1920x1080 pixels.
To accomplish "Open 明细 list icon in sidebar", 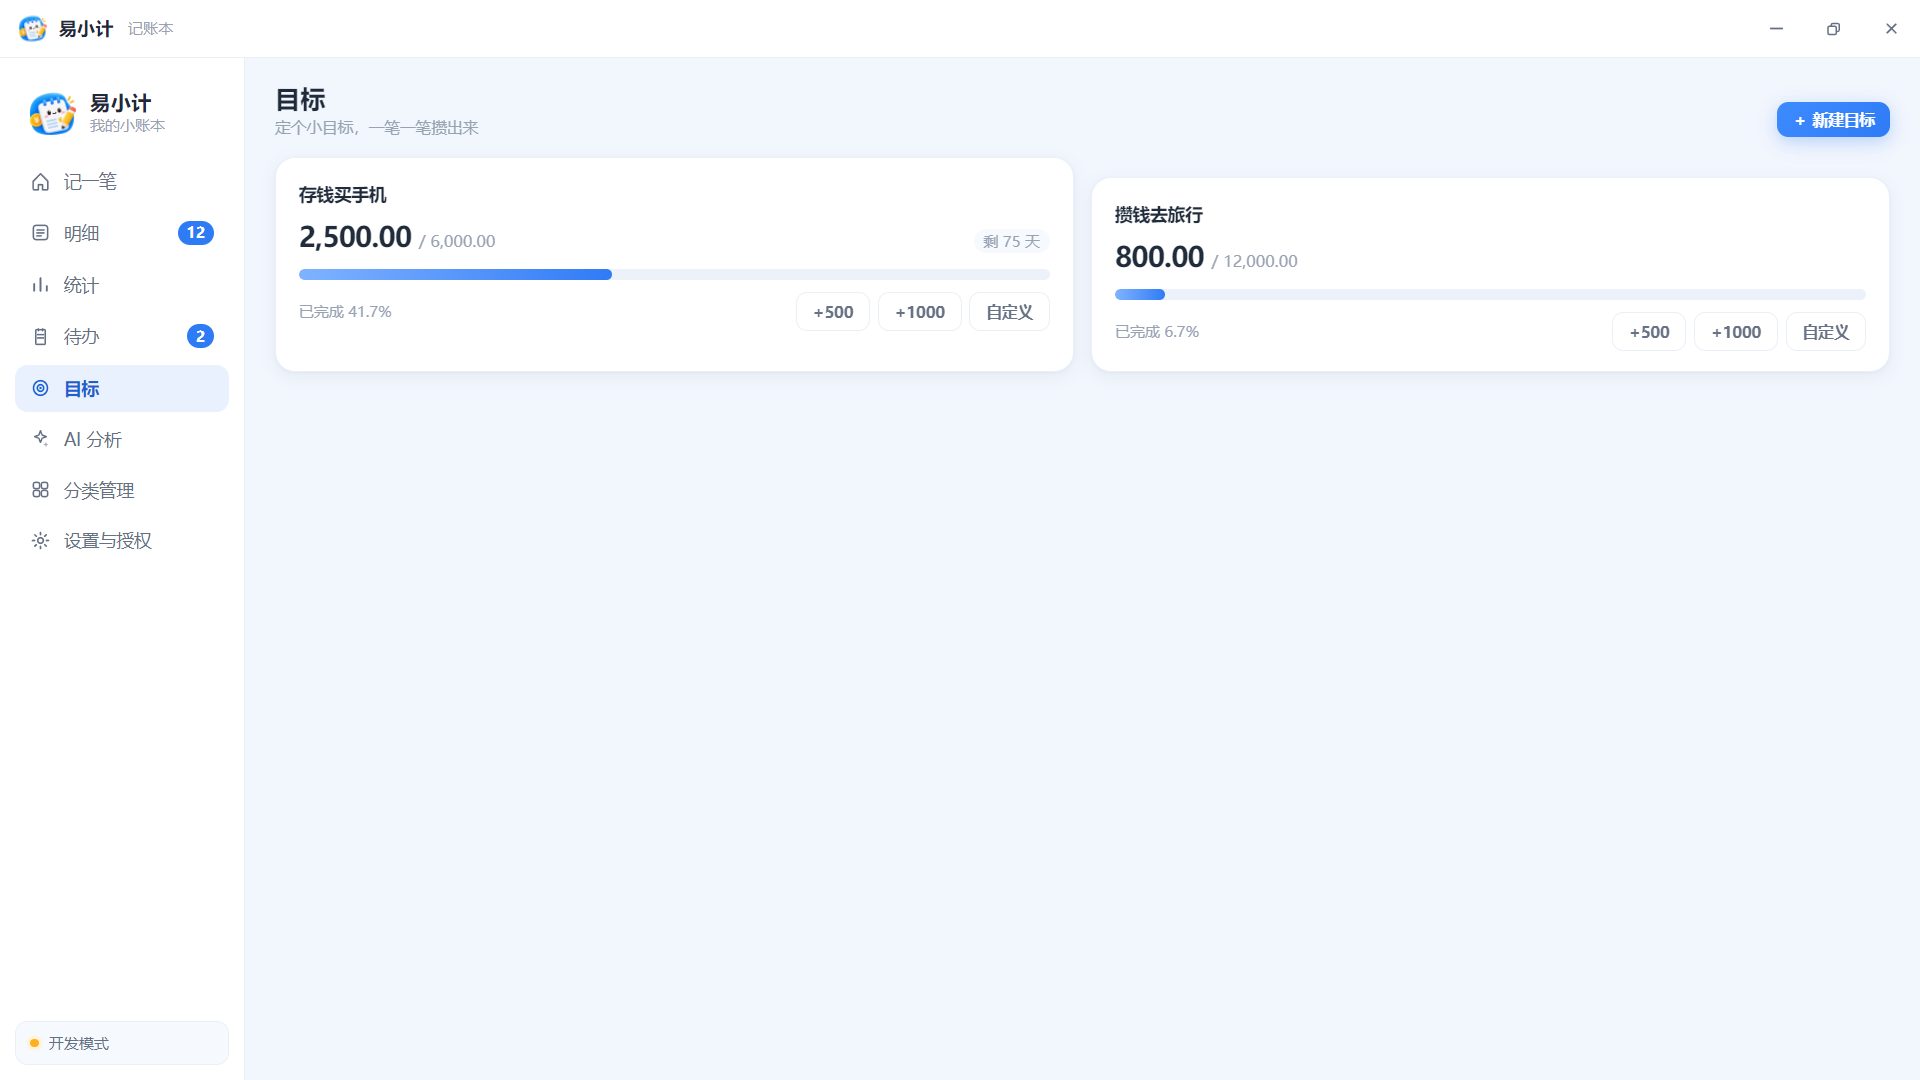I will 40,233.
